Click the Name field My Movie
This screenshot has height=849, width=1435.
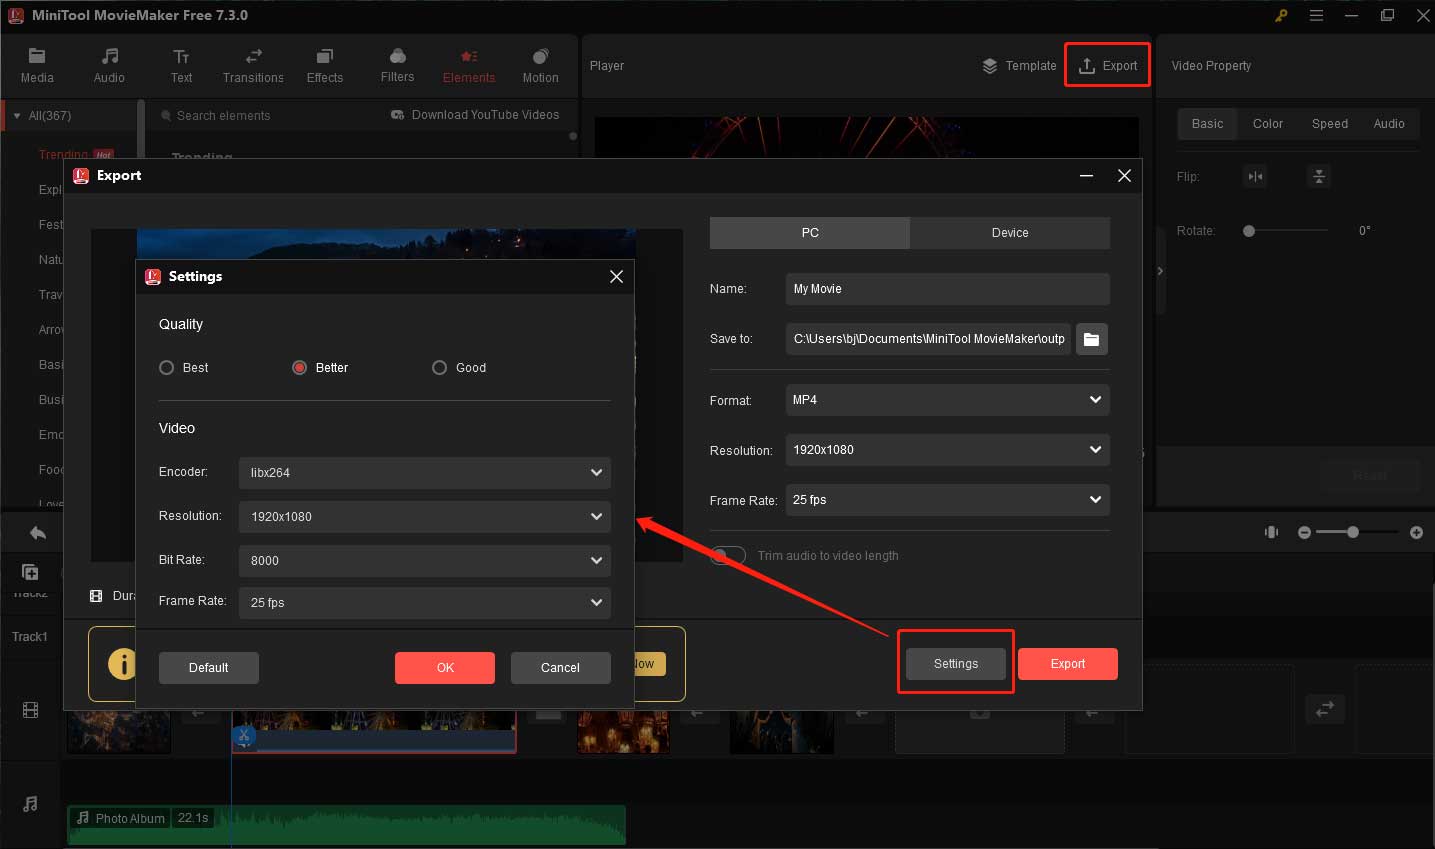tap(947, 289)
